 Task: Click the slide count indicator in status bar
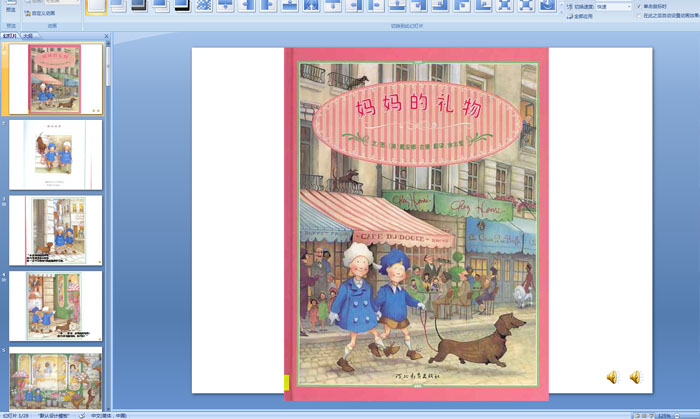[x=16, y=415]
